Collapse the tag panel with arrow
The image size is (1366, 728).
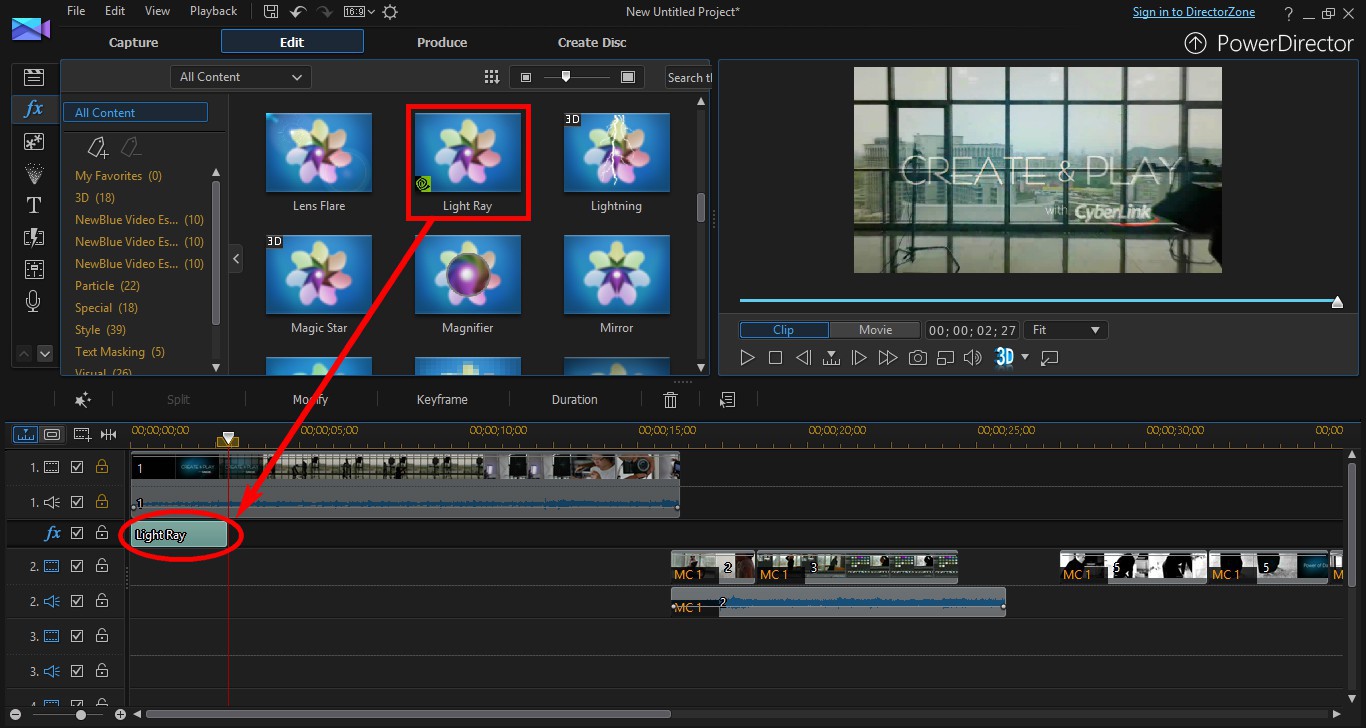click(236, 259)
